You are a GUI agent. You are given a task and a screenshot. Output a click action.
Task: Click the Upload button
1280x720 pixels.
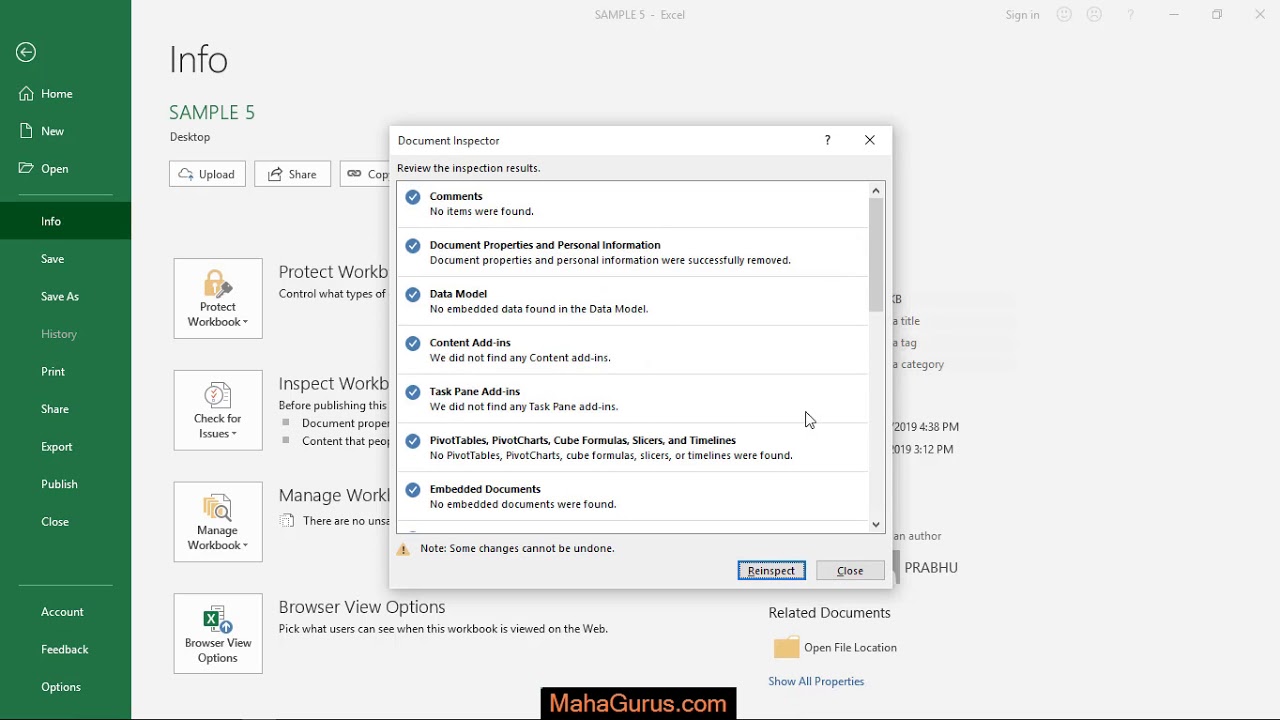207,174
